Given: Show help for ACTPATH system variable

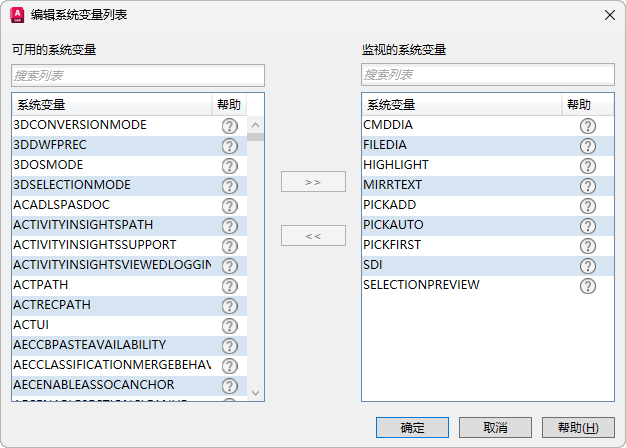Looking at the screenshot, I should pyautogui.click(x=229, y=286).
